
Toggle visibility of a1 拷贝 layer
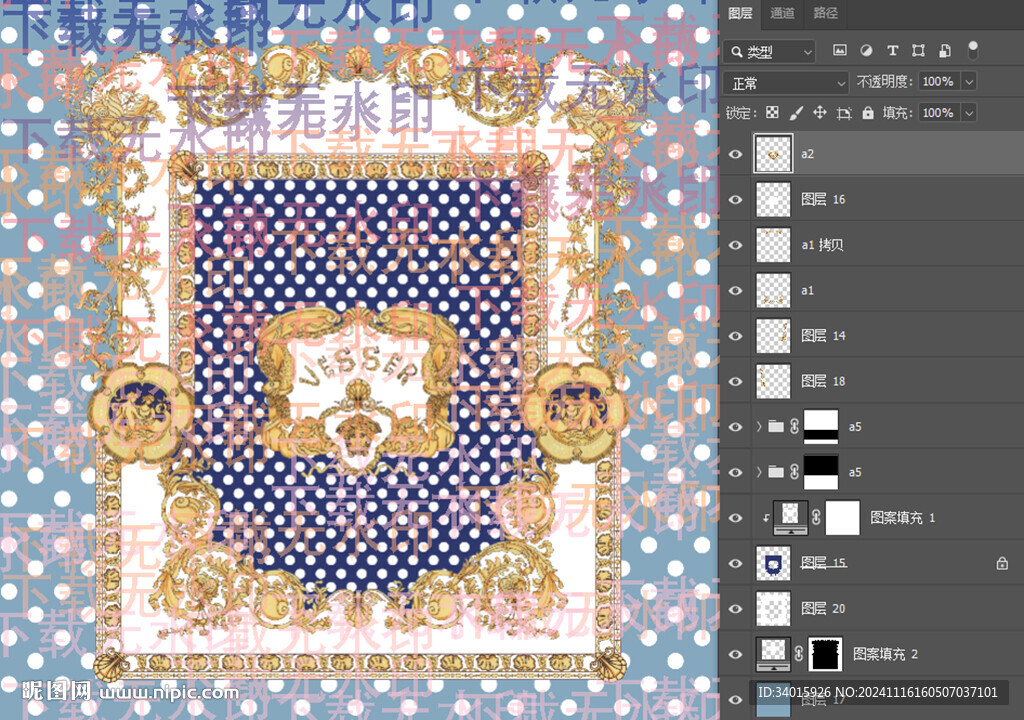[735, 245]
